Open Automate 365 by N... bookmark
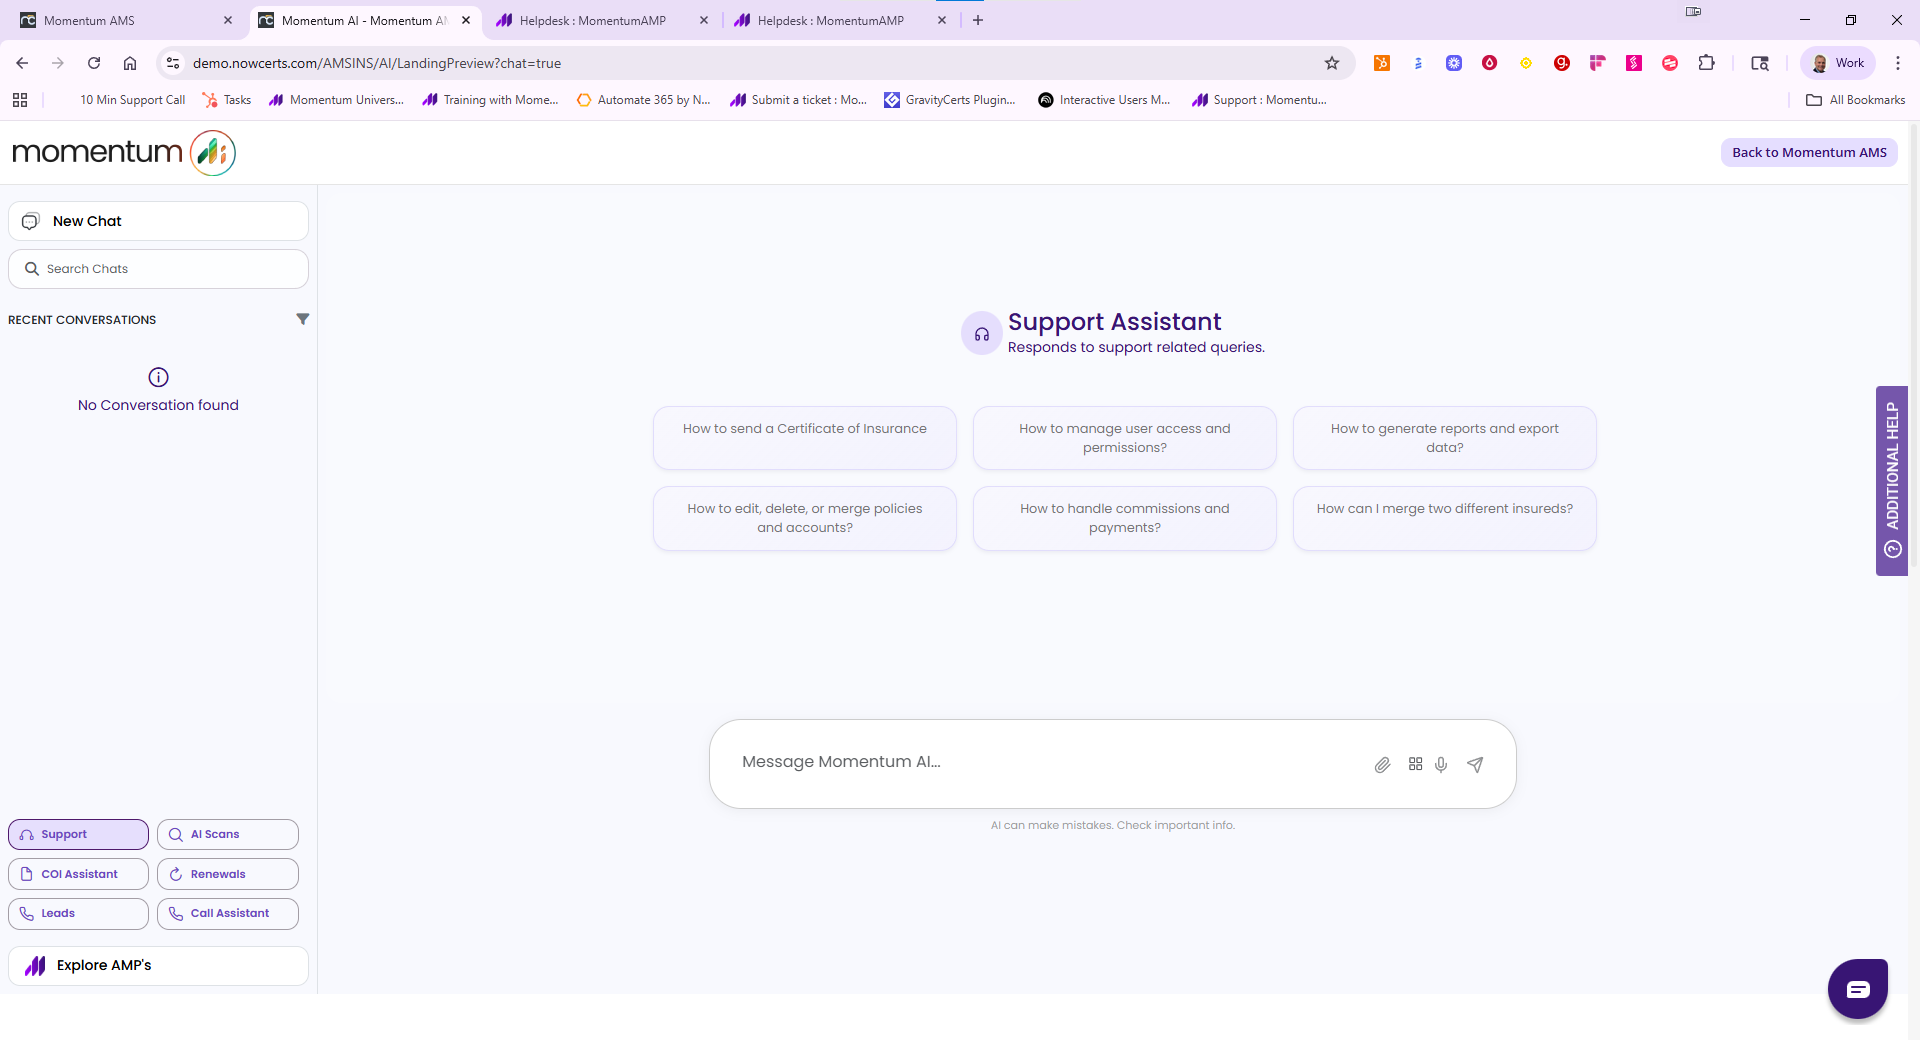Image resolution: width=1920 pixels, height=1040 pixels. click(644, 100)
